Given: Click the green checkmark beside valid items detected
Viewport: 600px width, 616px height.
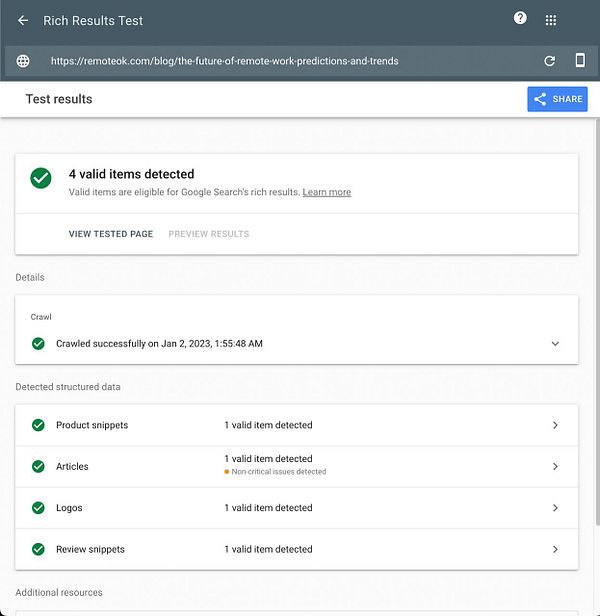Looking at the screenshot, I should point(41,178).
